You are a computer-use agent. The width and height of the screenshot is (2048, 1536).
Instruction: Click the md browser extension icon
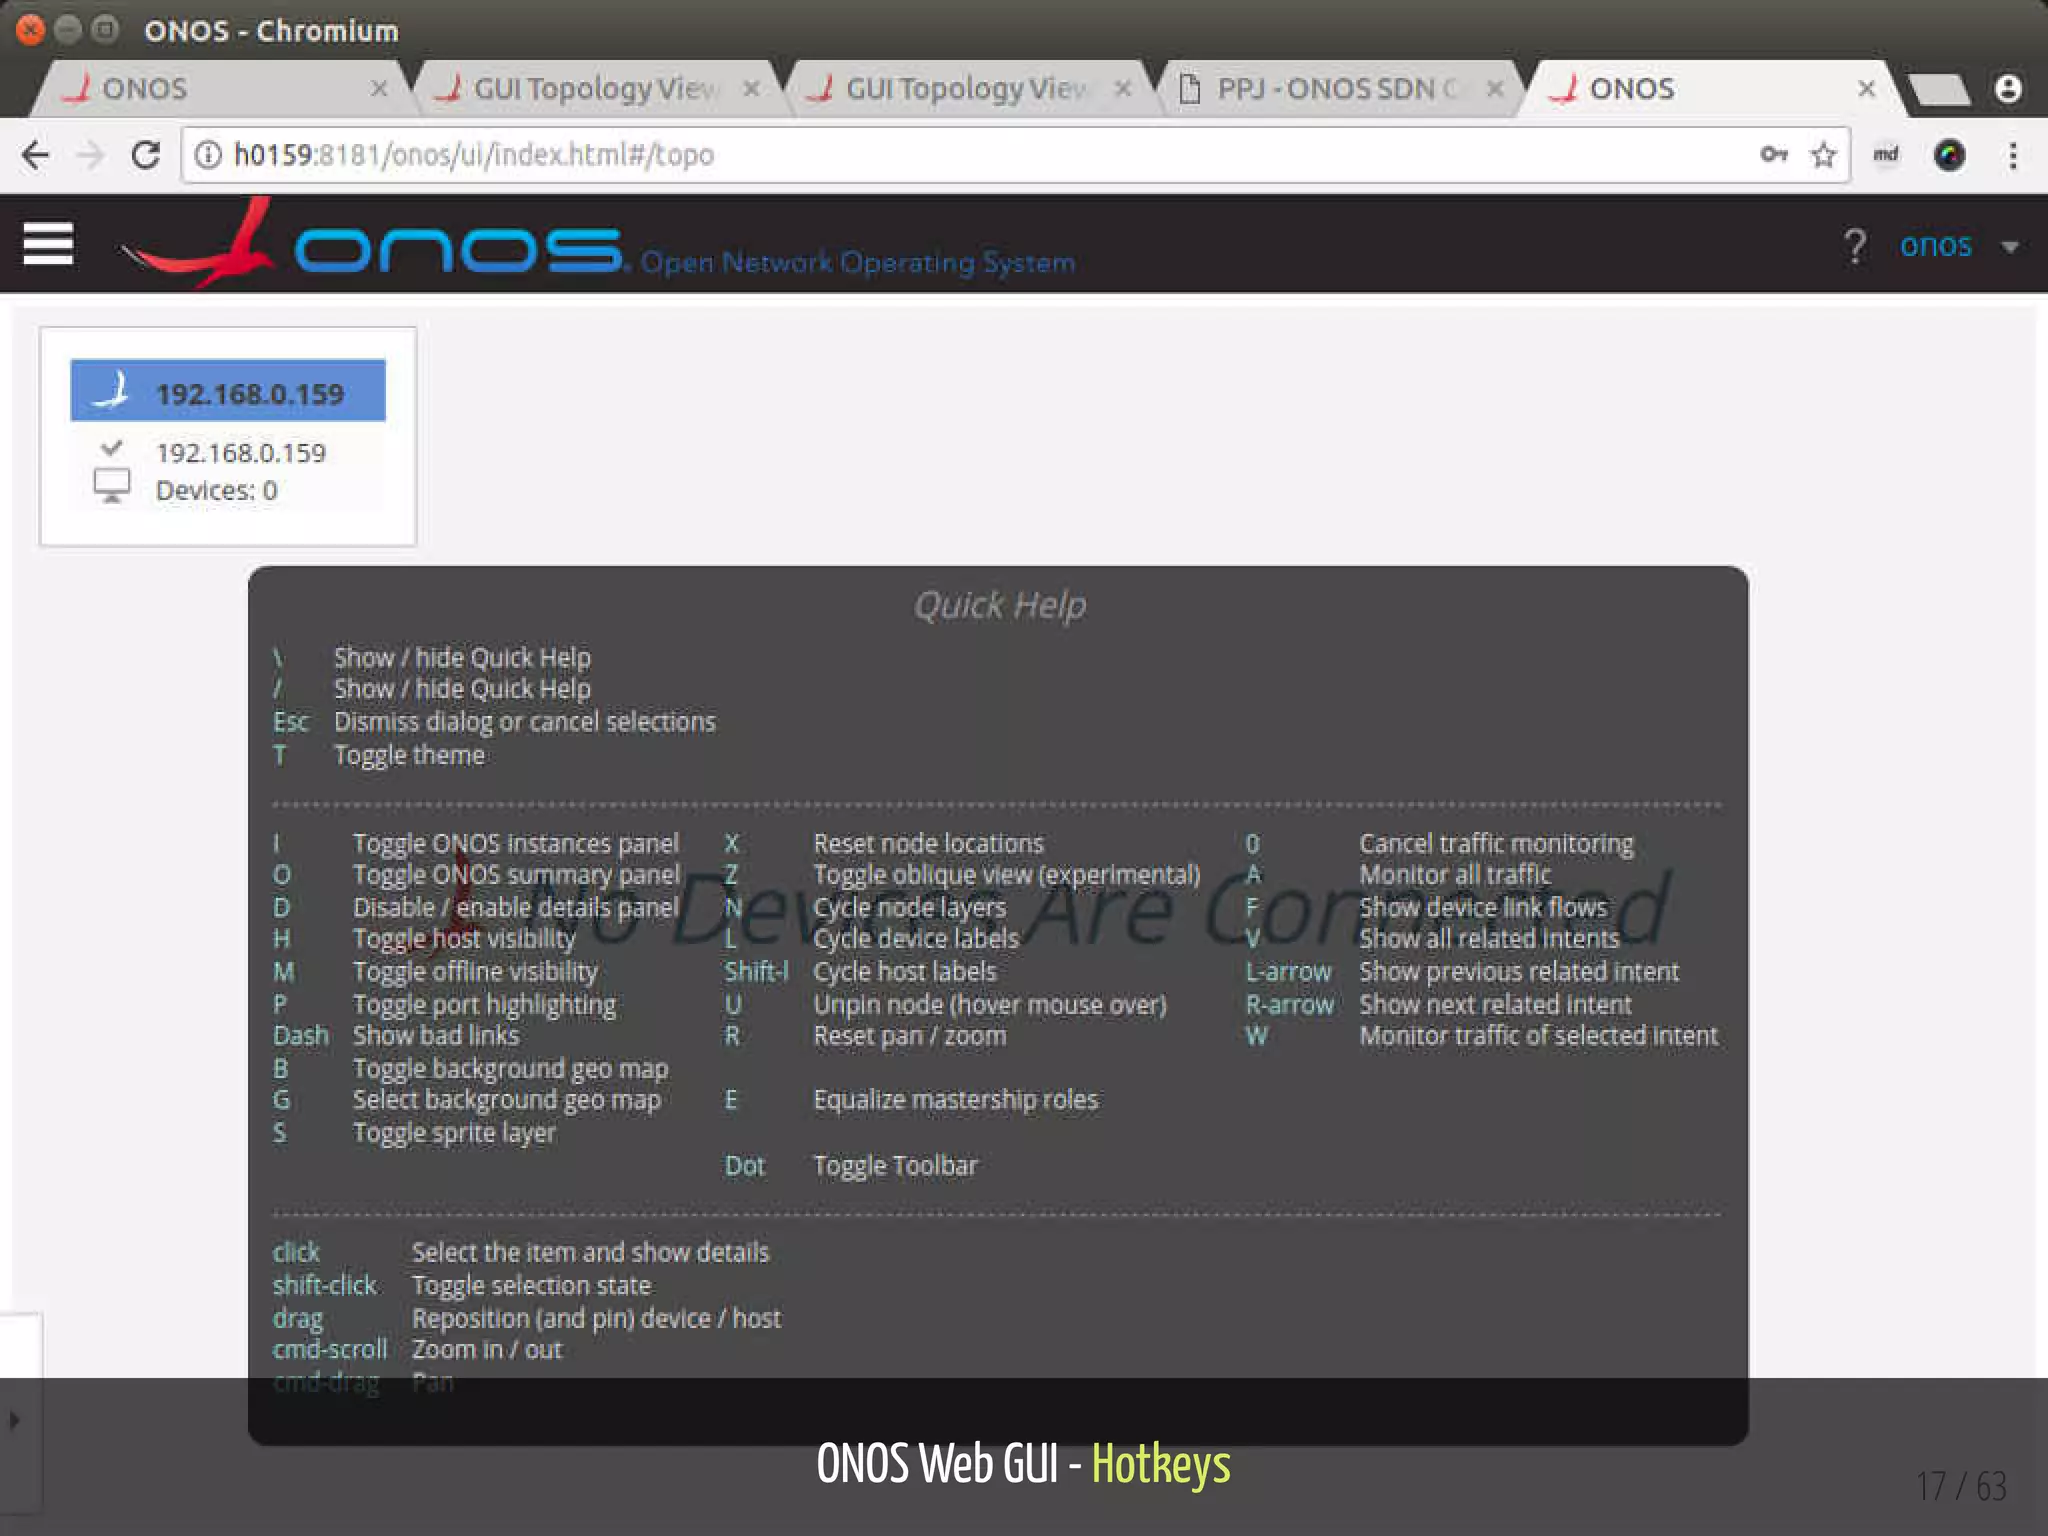[1885, 154]
